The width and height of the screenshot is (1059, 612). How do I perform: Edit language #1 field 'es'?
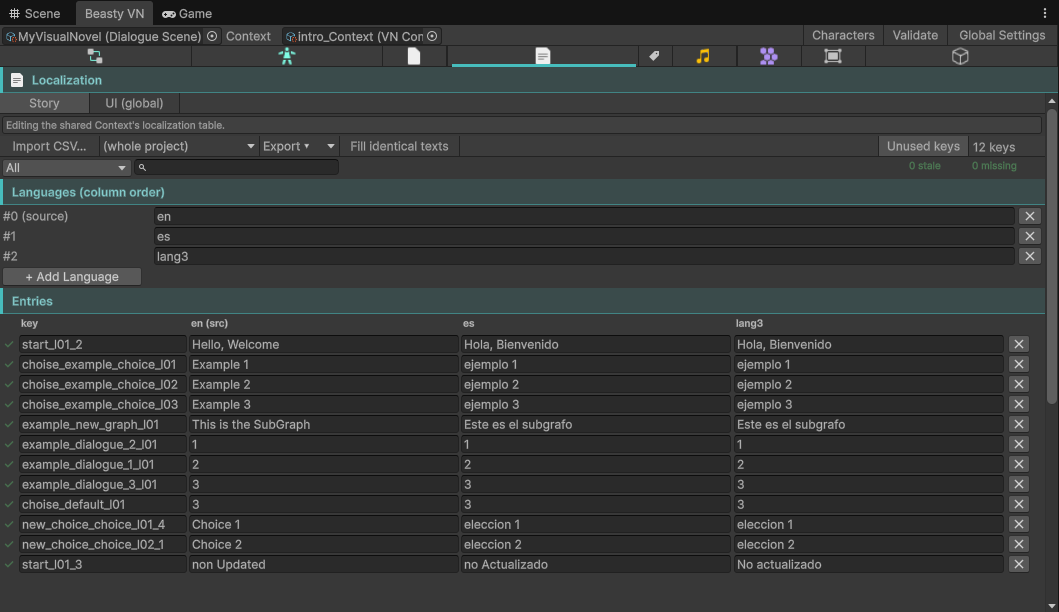point(584,236)
